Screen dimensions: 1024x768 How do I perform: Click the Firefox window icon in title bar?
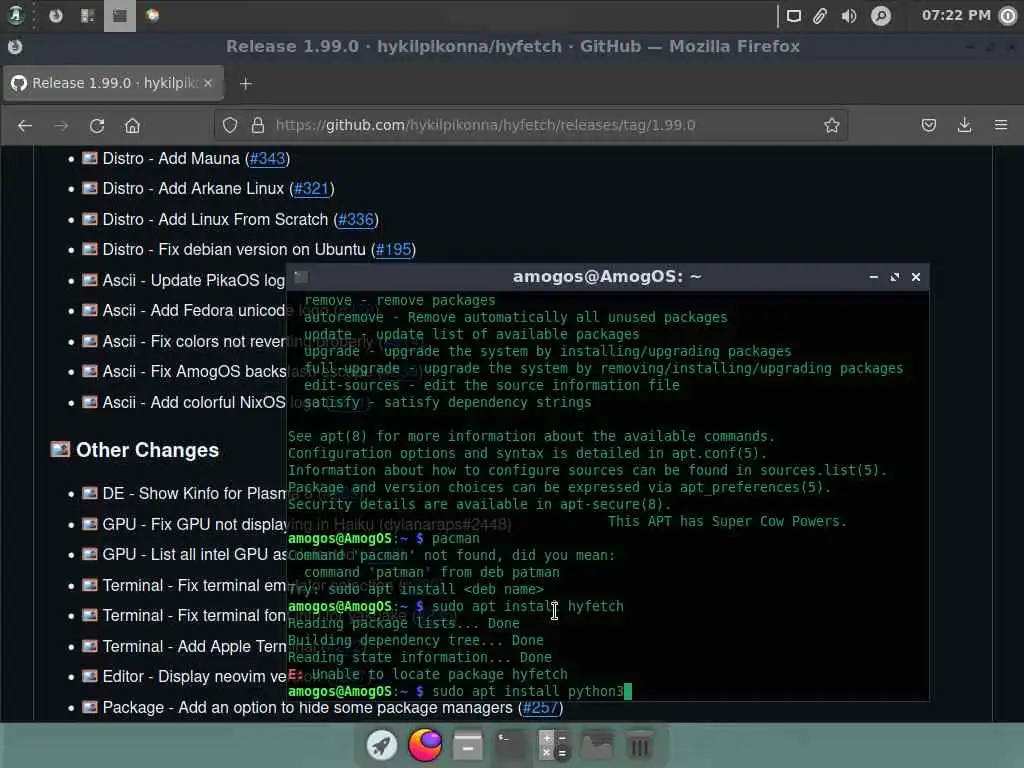[x=15, y=47]
